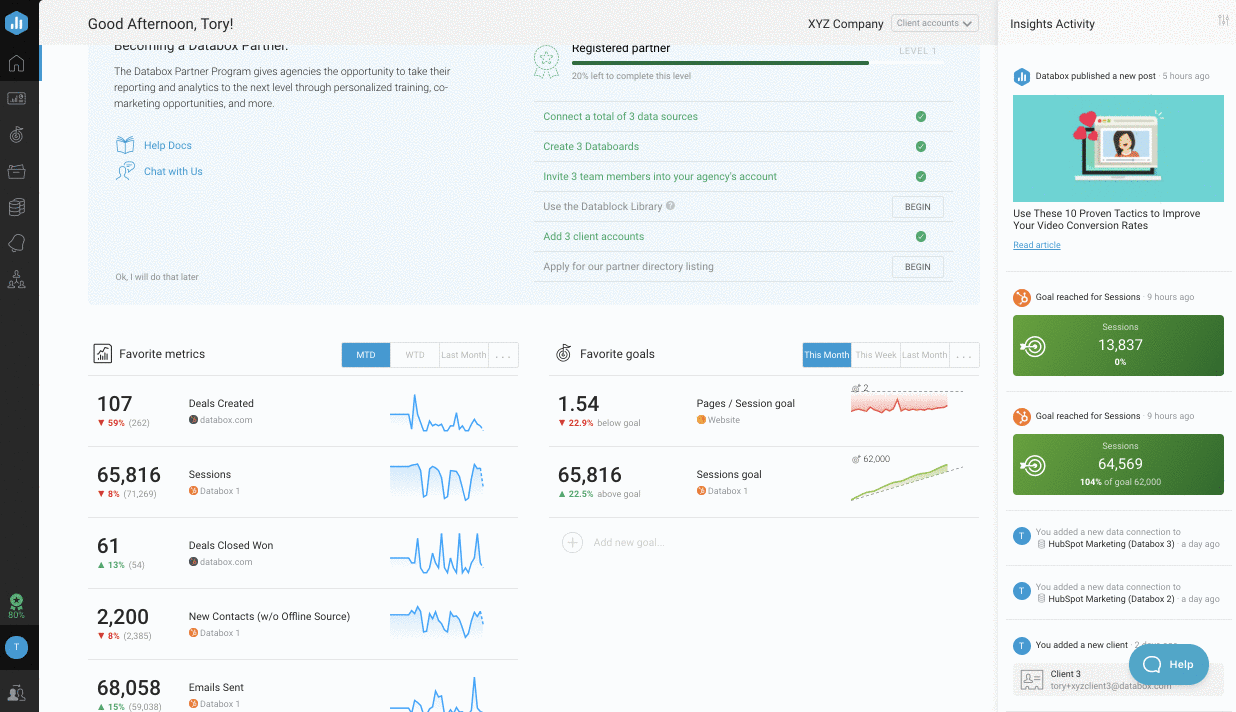Click the switch user icon at sidebar bottom

(x=16, y=692)
